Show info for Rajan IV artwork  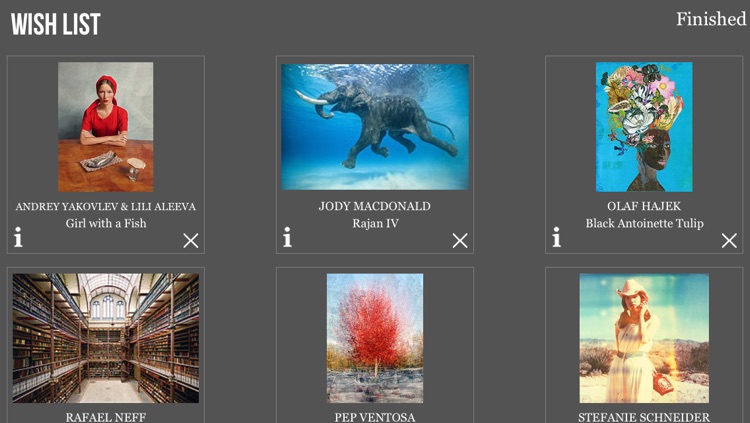pos(288,238)
